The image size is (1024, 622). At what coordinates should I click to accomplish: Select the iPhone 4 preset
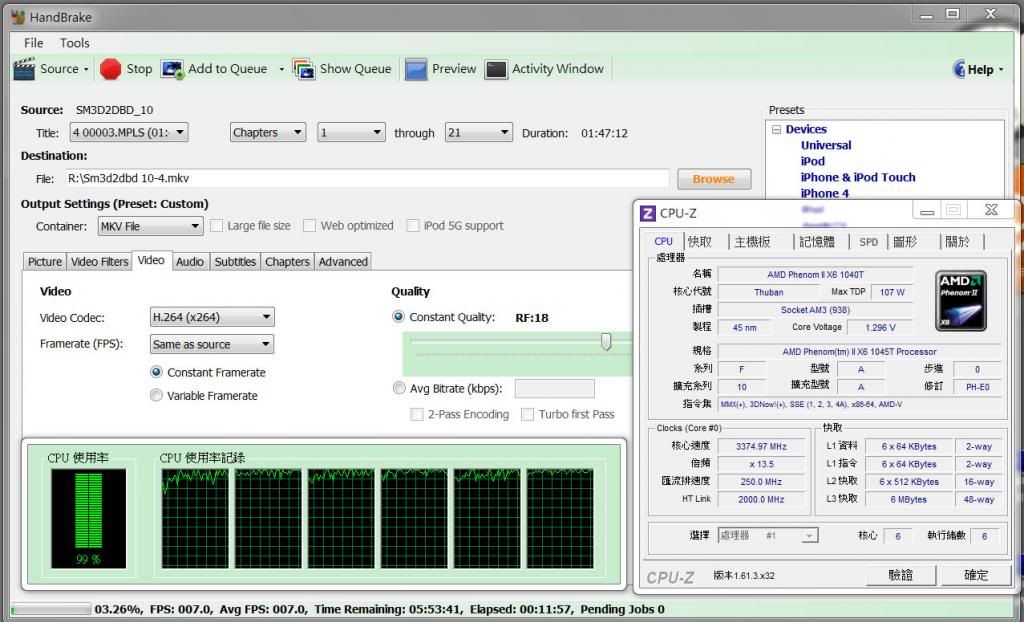[825, 193]
